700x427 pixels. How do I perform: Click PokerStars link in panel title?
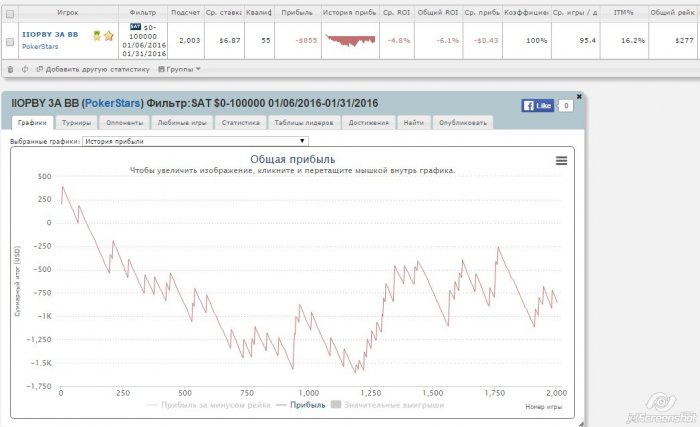112,103
